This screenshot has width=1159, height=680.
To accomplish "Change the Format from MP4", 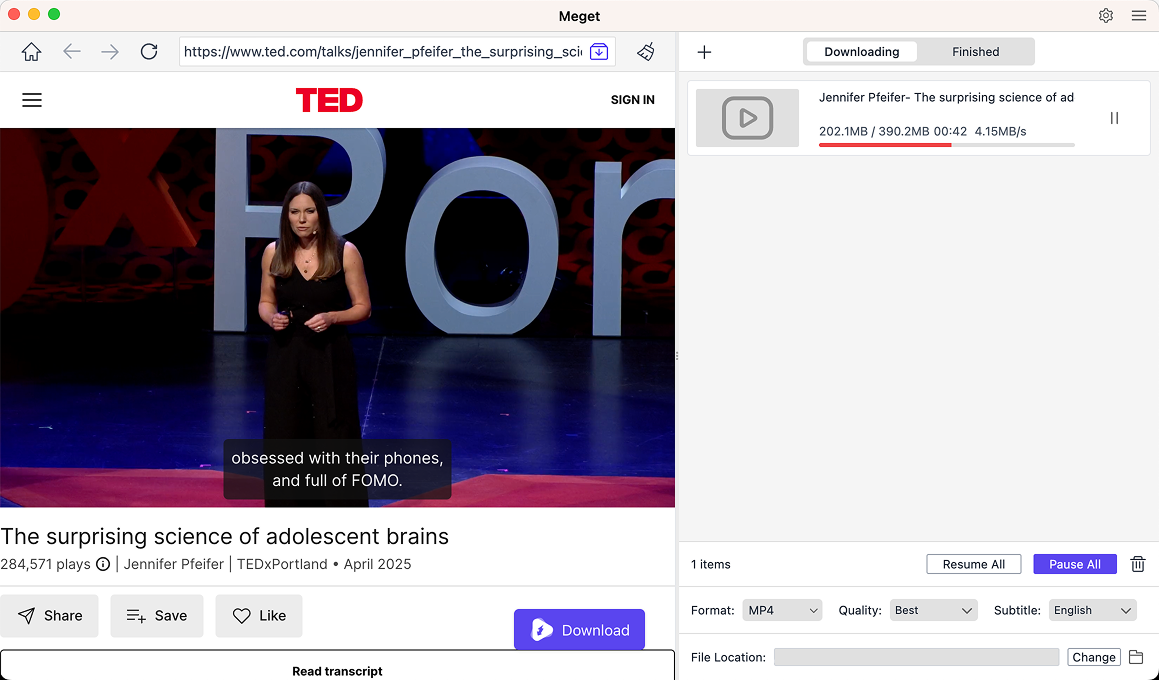I will pos(782,610).
